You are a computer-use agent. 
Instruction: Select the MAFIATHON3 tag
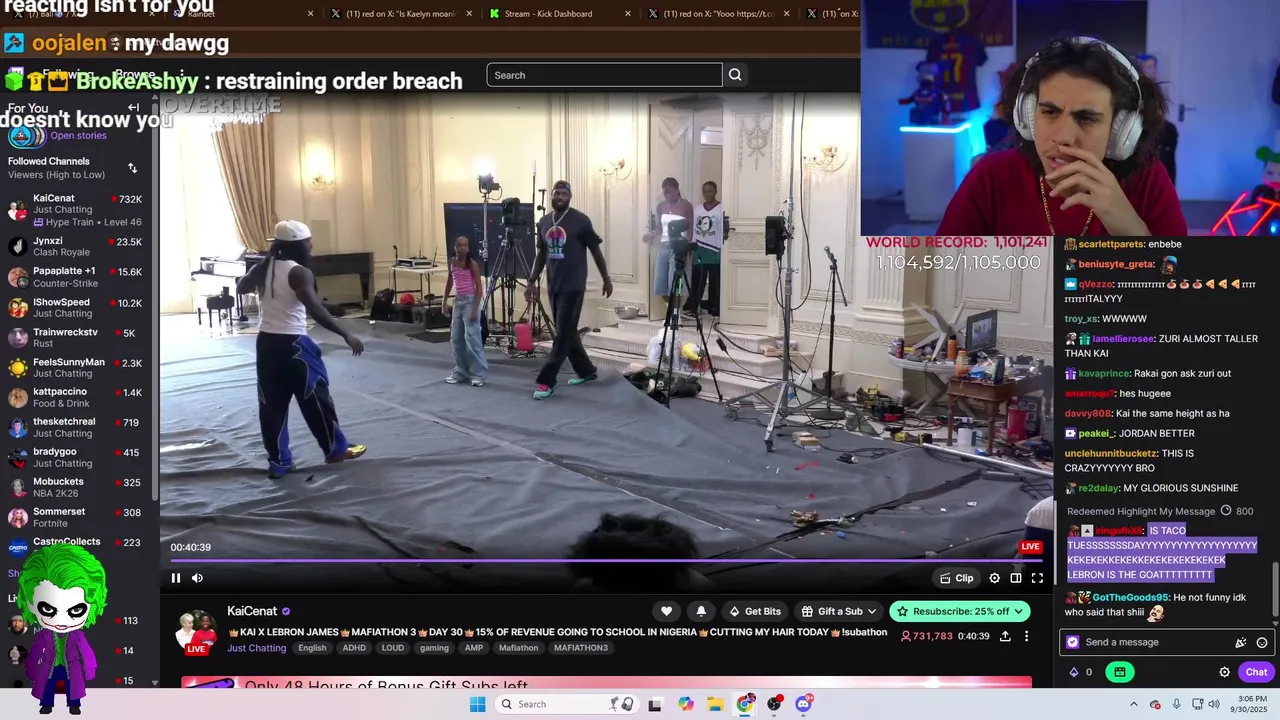click(581, 648)
